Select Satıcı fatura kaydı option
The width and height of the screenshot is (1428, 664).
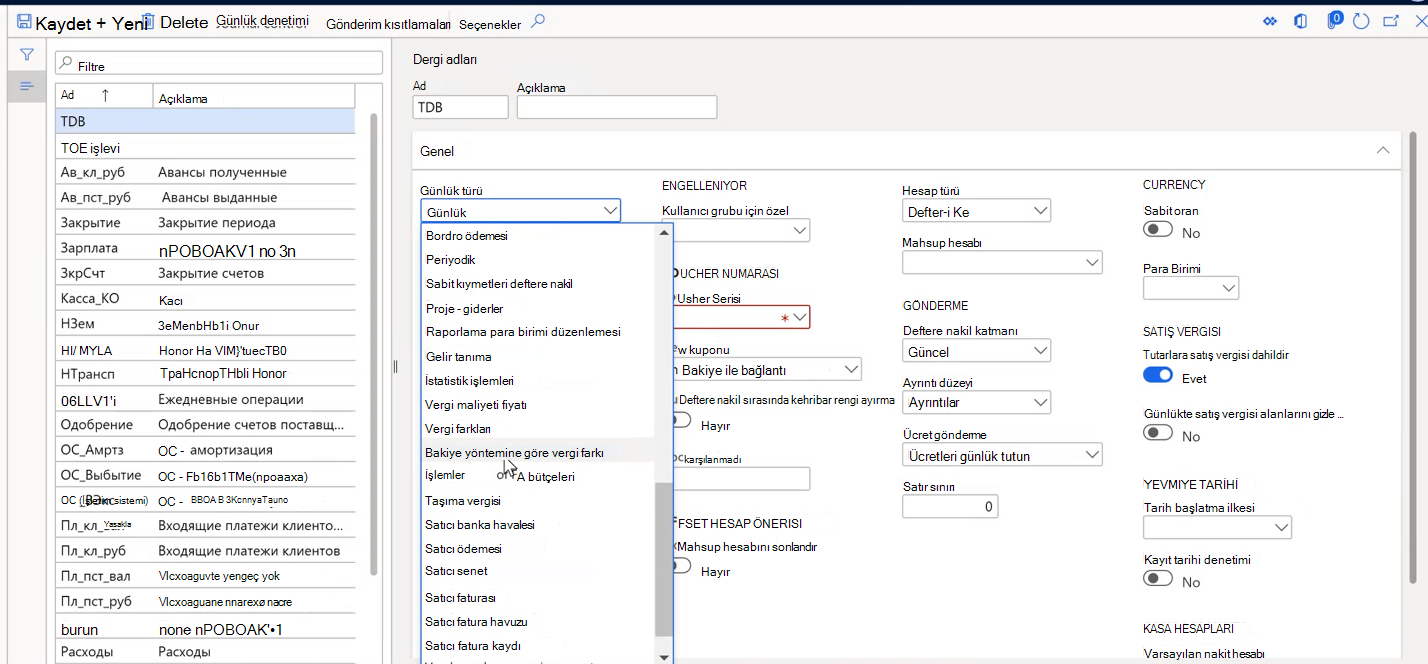coord(538,646)
